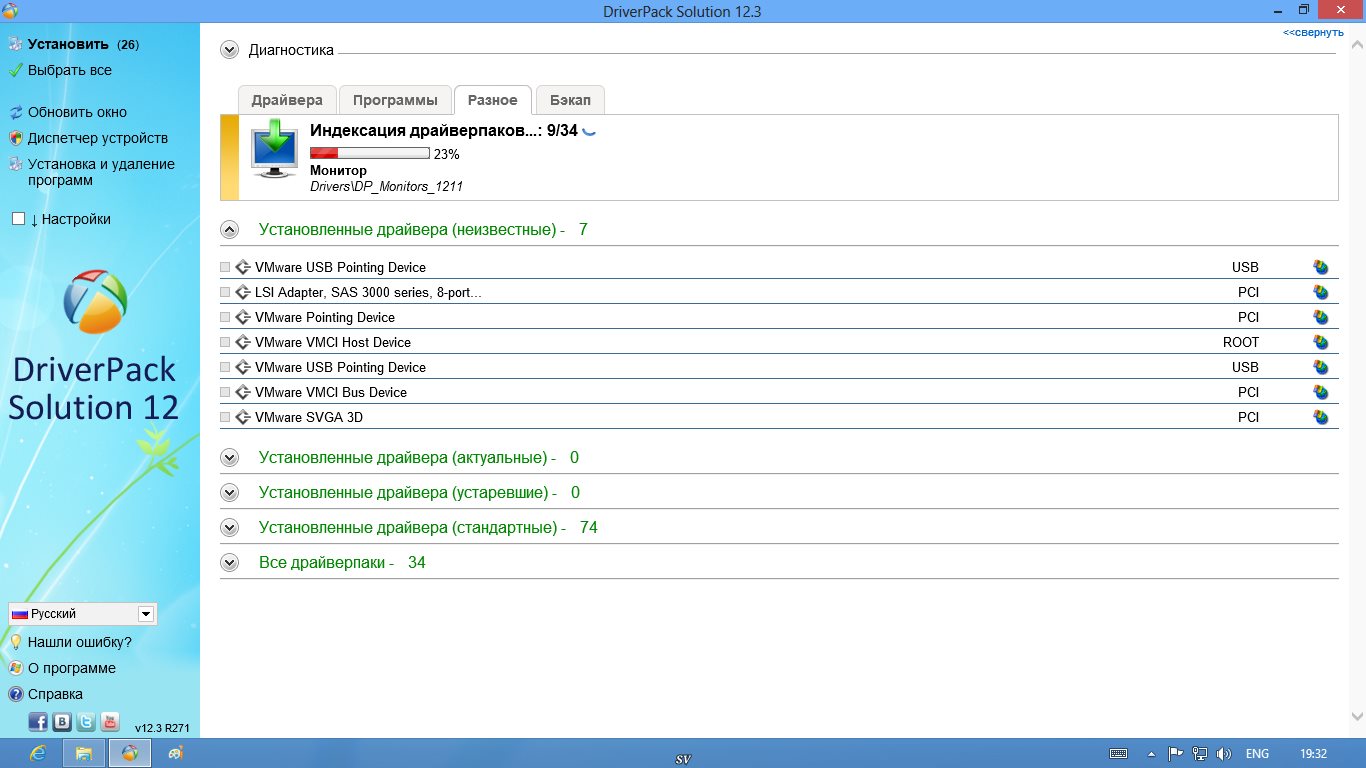This screenshot has width=1366, height=768.
Task: Click the Facebook icon in the sidebar
Action: point(38,721)
